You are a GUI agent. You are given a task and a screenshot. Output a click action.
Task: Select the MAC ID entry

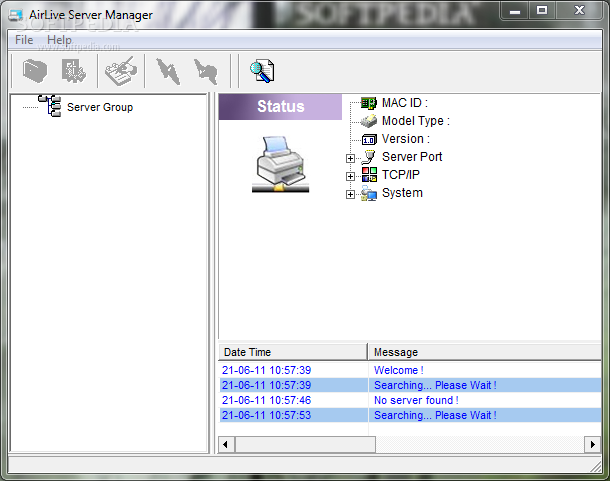[x=405, y=103]
